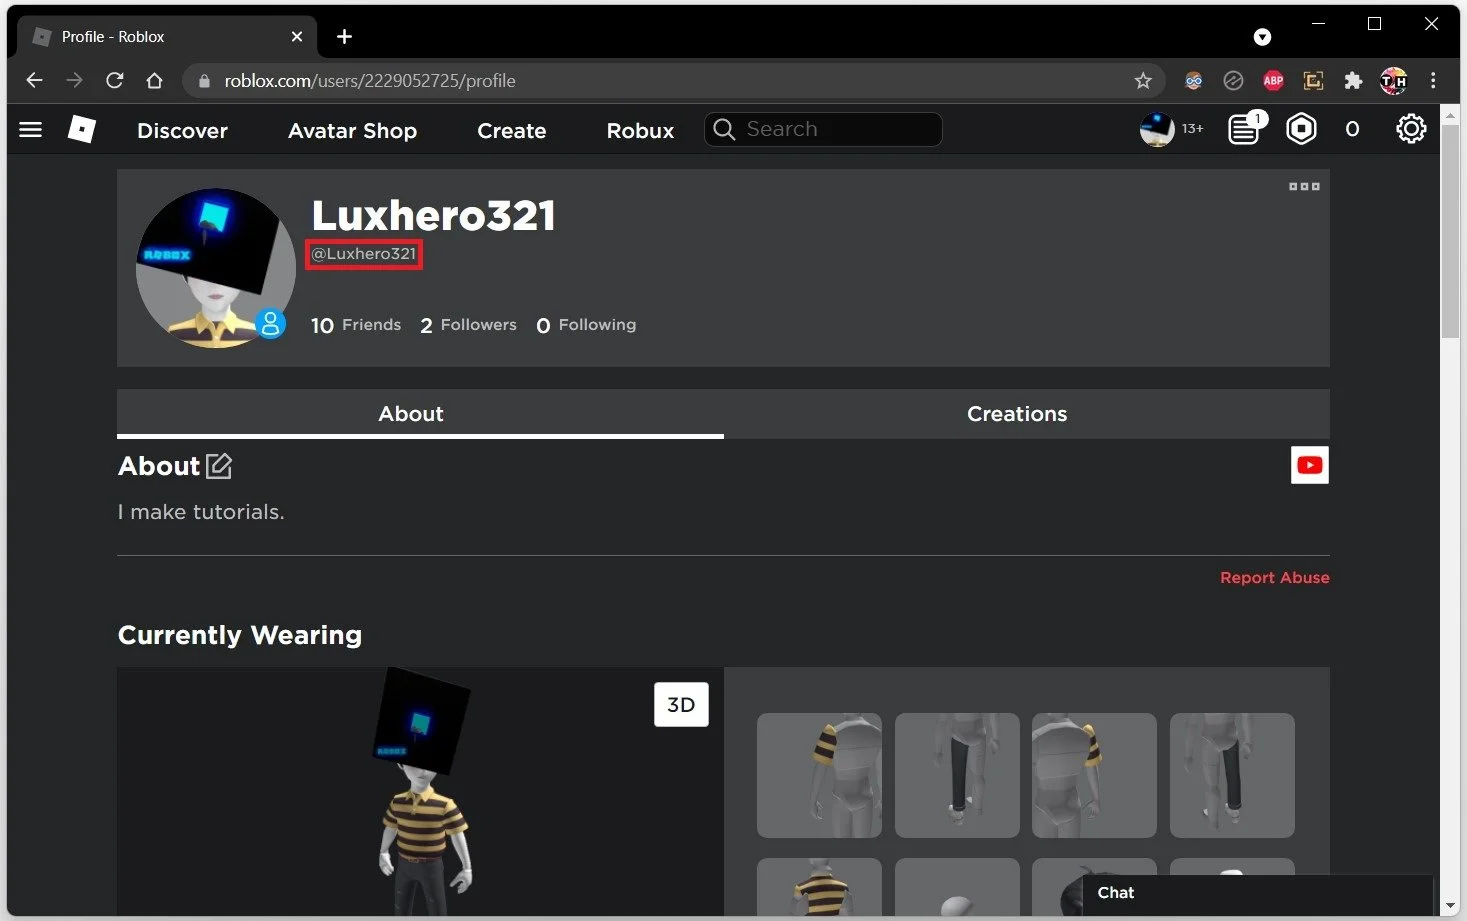View the 0 Following list

(586, 325)
